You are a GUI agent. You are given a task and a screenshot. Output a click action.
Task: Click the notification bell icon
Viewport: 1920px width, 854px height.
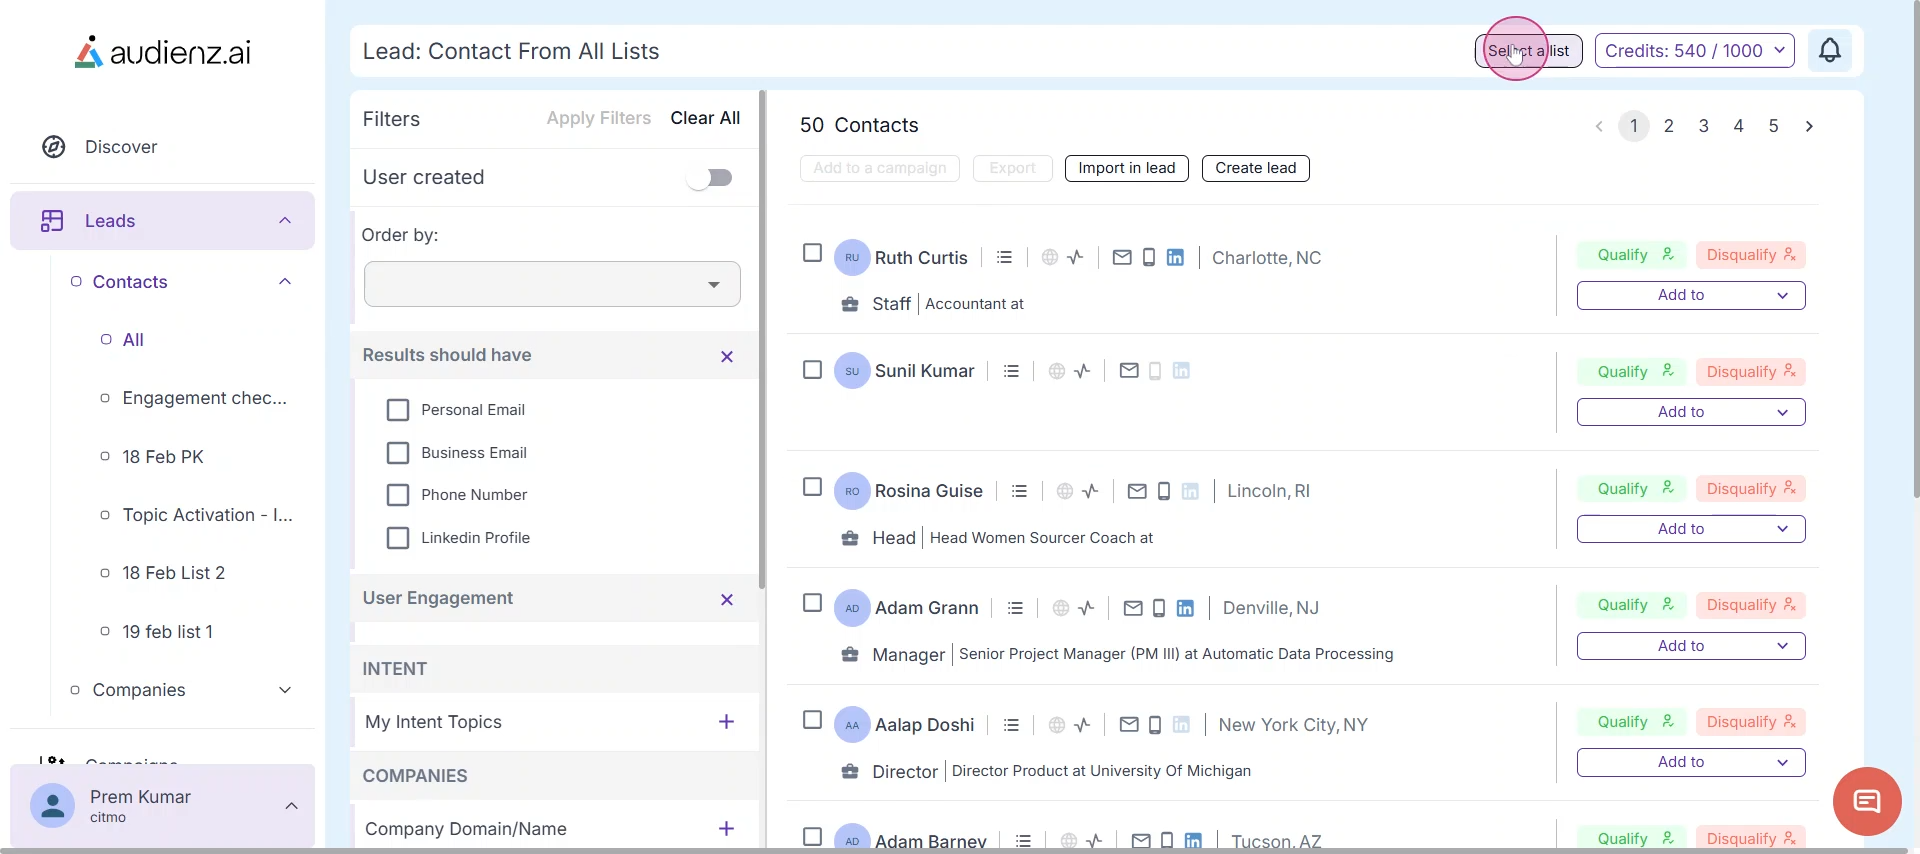point(1829,50)
